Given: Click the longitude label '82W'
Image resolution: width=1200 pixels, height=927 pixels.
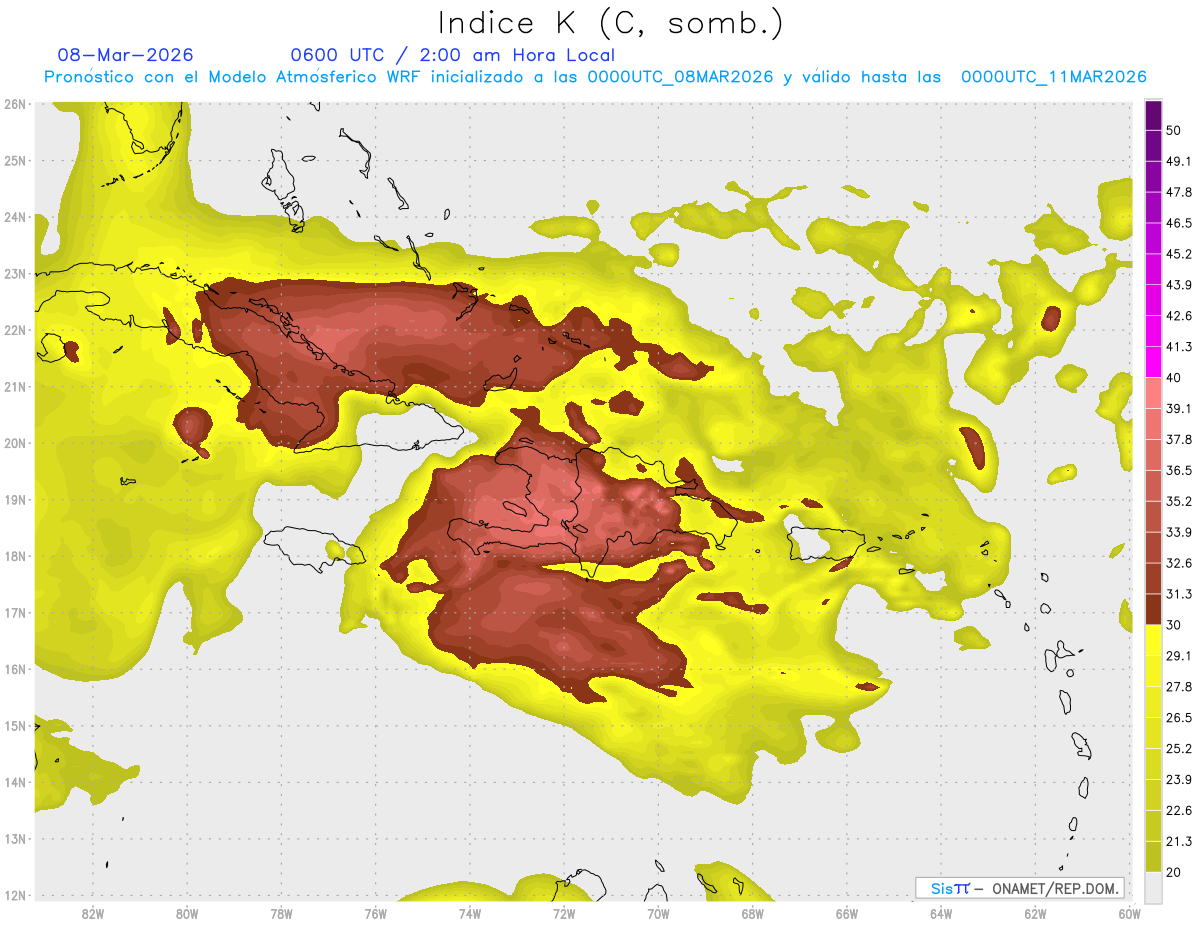Looking at the screenshot, I should [92, 913].
